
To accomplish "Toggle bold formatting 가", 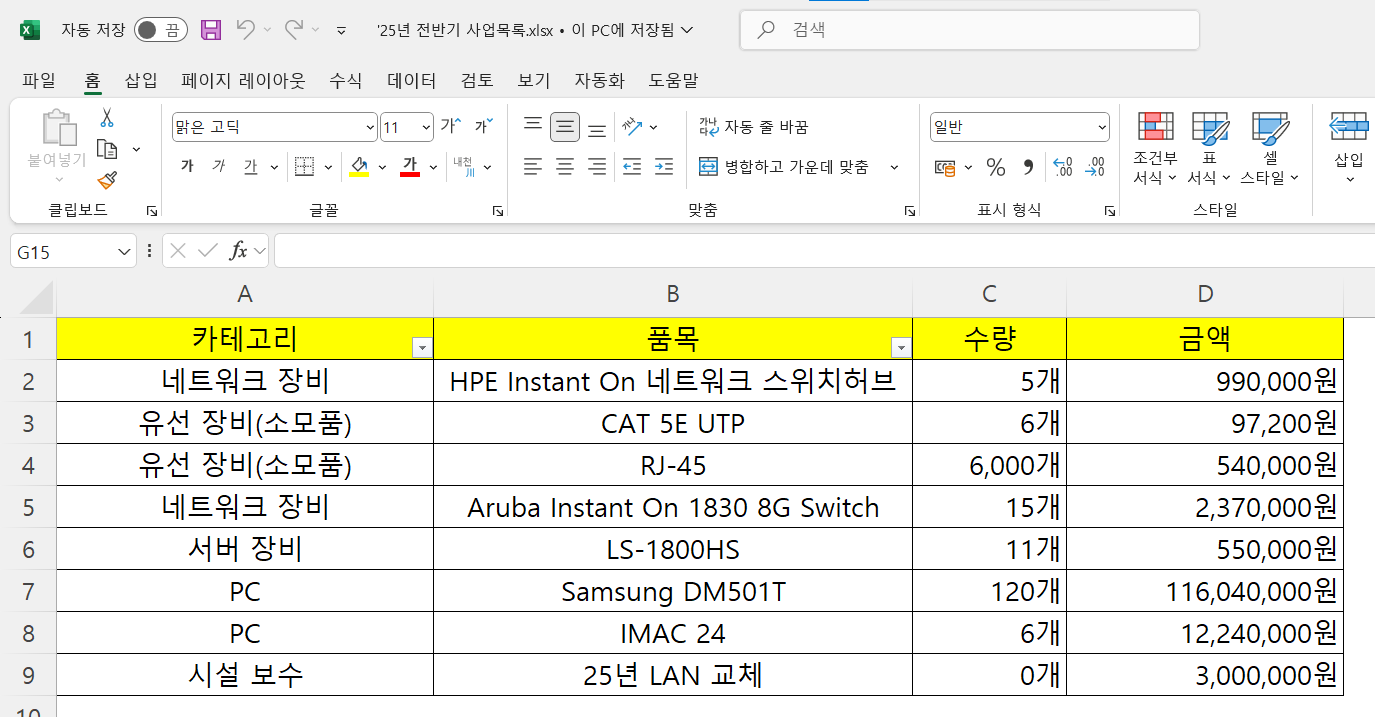I will click(x=187, y=167).
